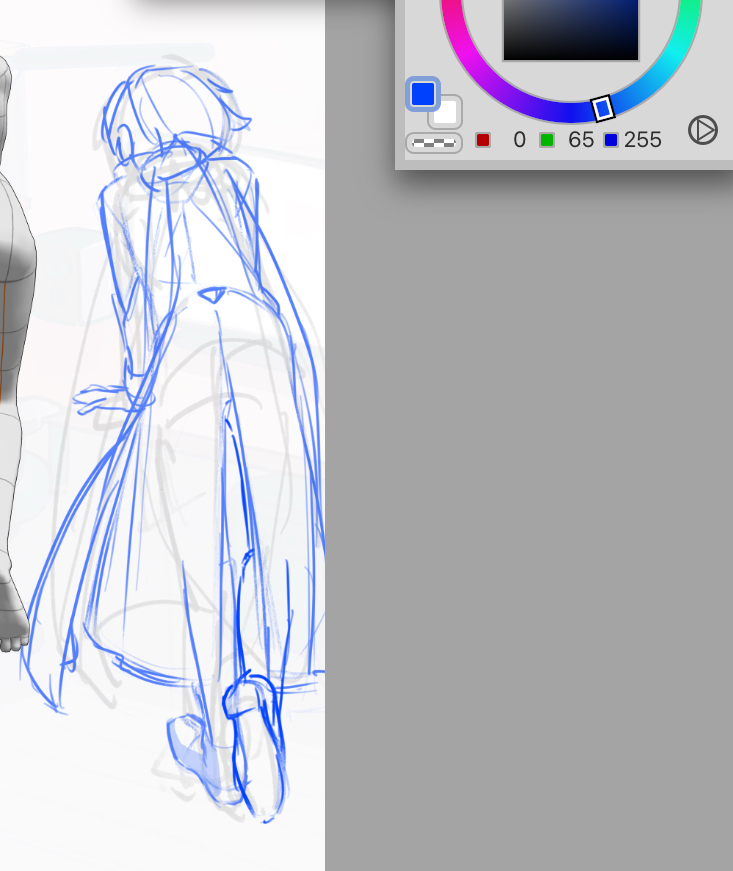Select the blue main color swatch

click(x=423, y=94)
